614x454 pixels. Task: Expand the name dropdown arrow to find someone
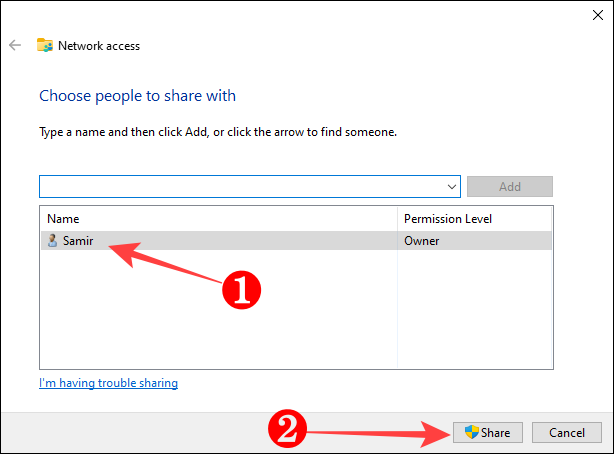click(453, 187)
